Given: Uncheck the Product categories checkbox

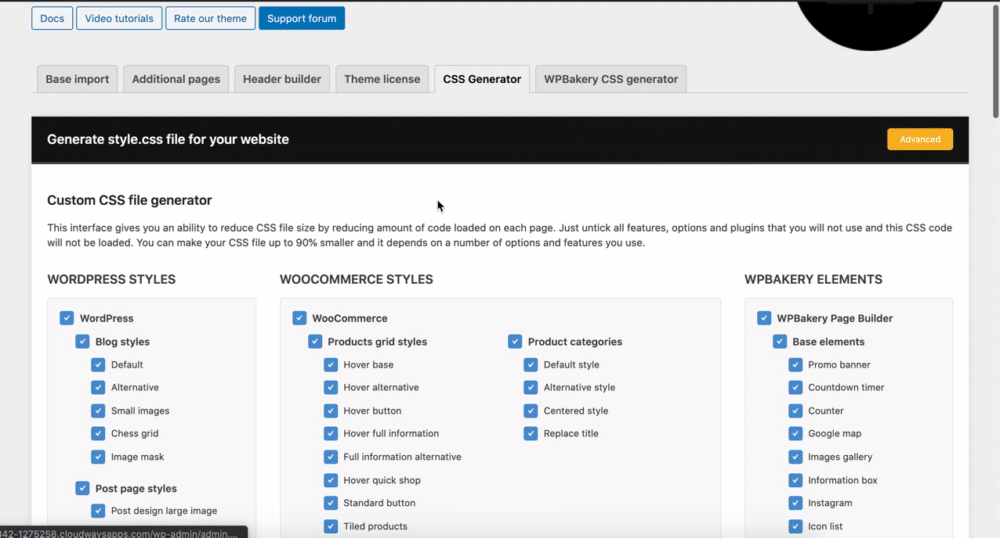Looking at the screenshot, I should (x=515, y=342).
